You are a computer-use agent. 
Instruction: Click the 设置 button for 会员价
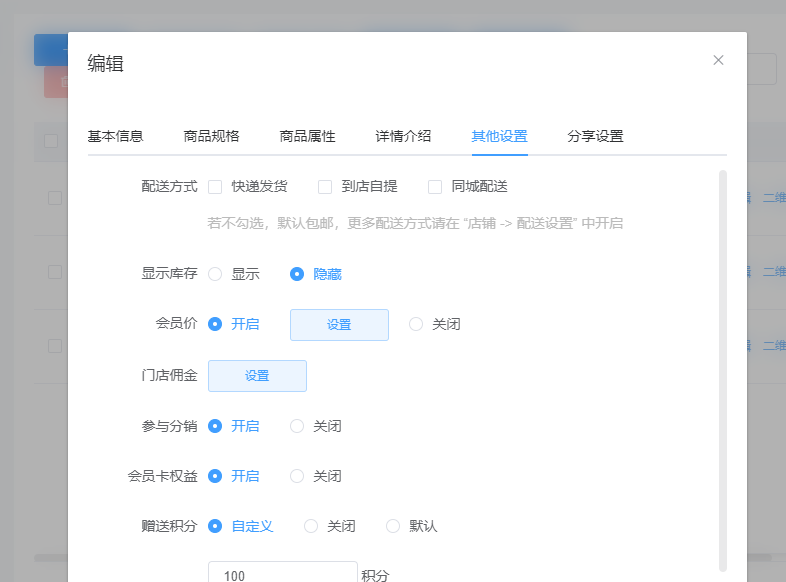[x=339, y=325]
